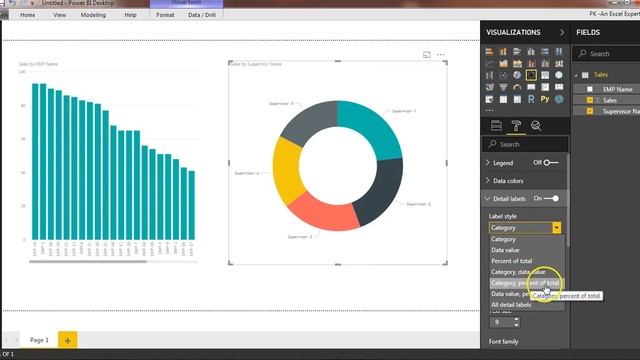Screen dimensions: 640x360
Task: Select the KPI visual
Action: [559, 87]
